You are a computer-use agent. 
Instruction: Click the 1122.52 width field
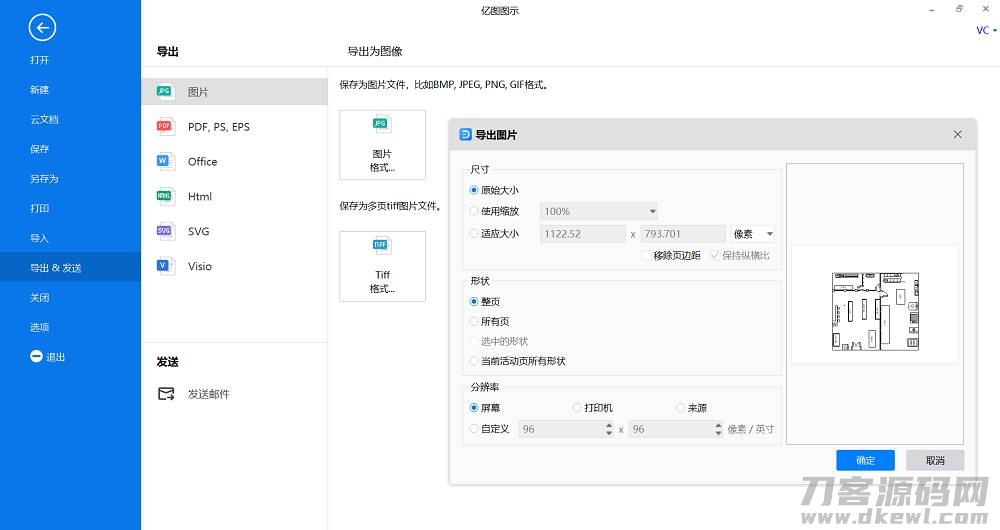582,234
